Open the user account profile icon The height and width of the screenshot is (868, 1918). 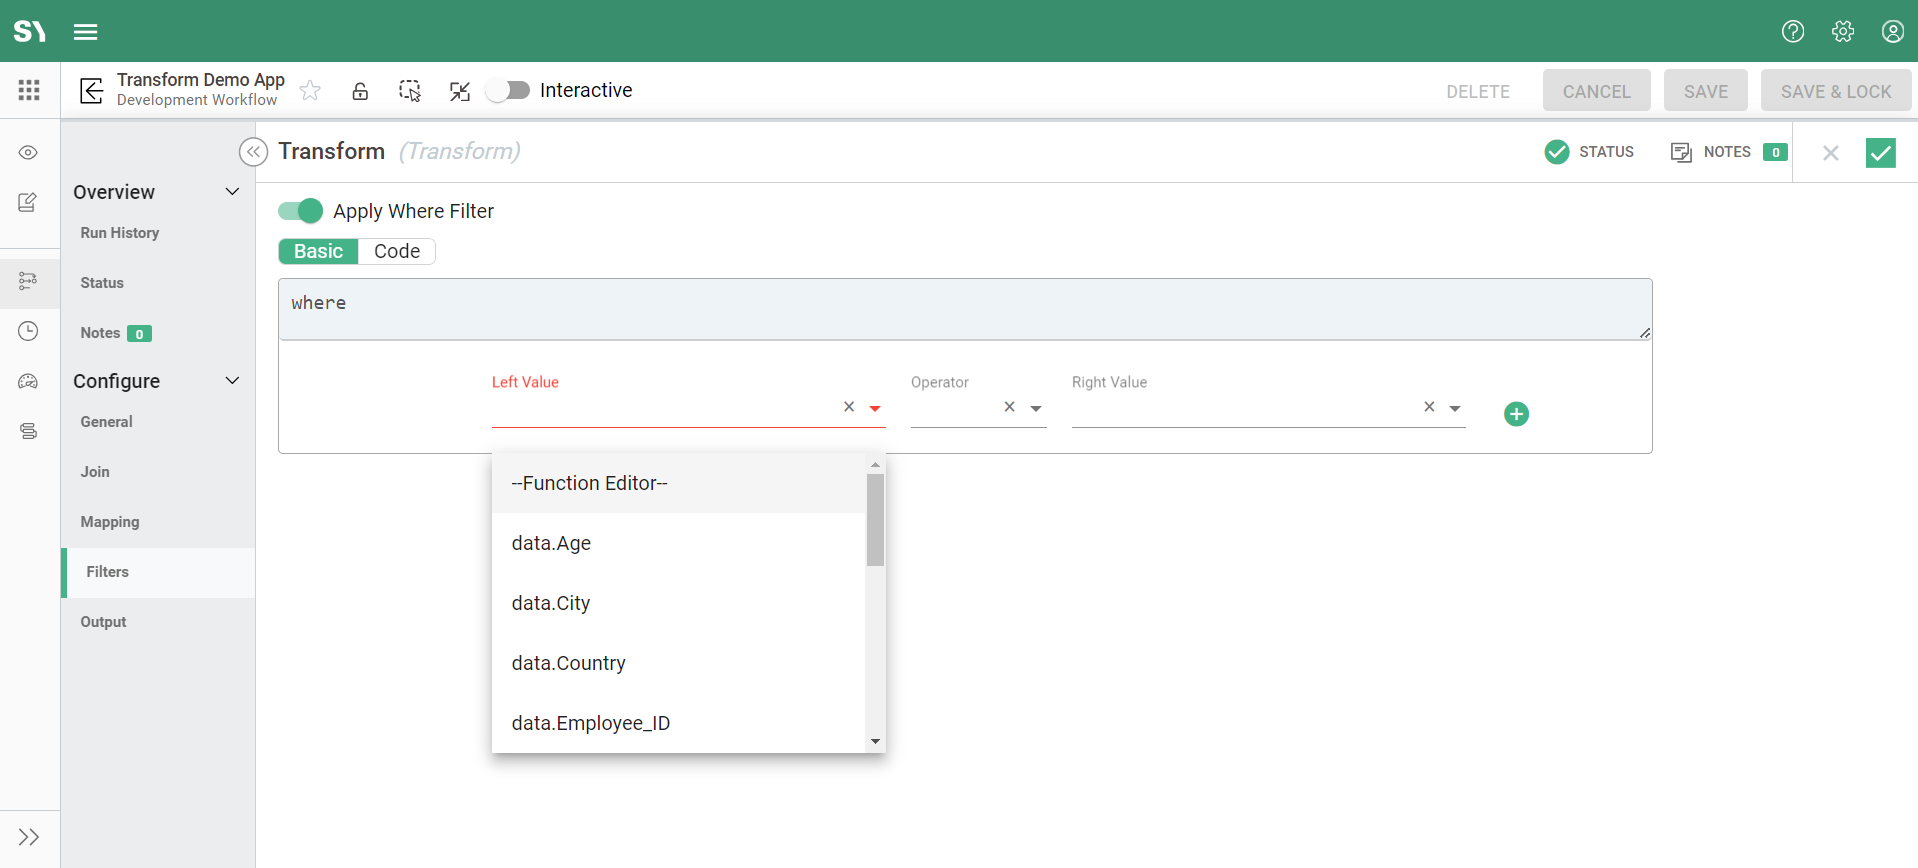tap(1892, 31)
